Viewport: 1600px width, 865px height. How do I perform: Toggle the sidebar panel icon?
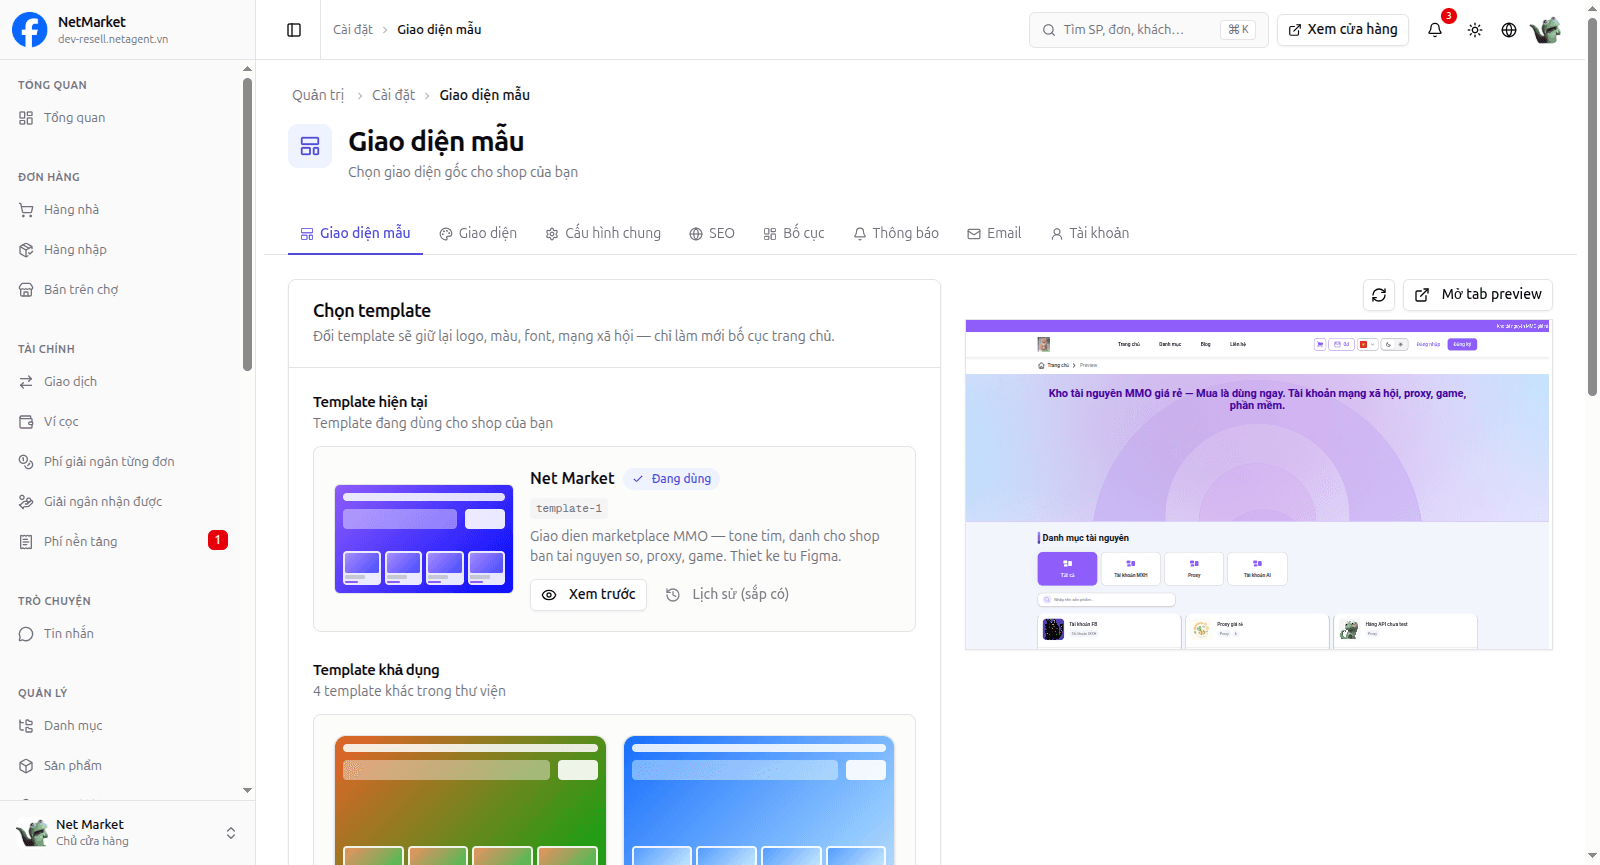(294, 30)
